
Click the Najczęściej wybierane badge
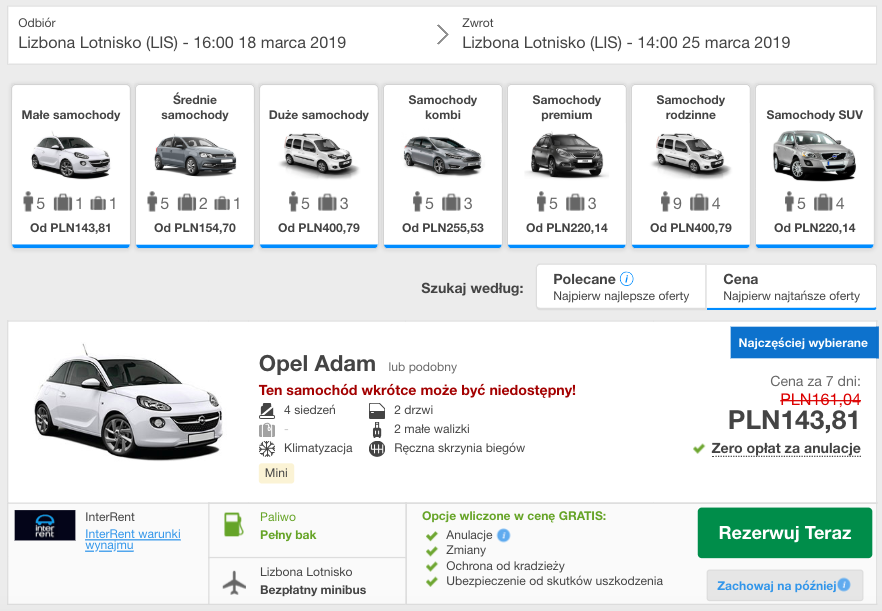[x=804, y=343]
